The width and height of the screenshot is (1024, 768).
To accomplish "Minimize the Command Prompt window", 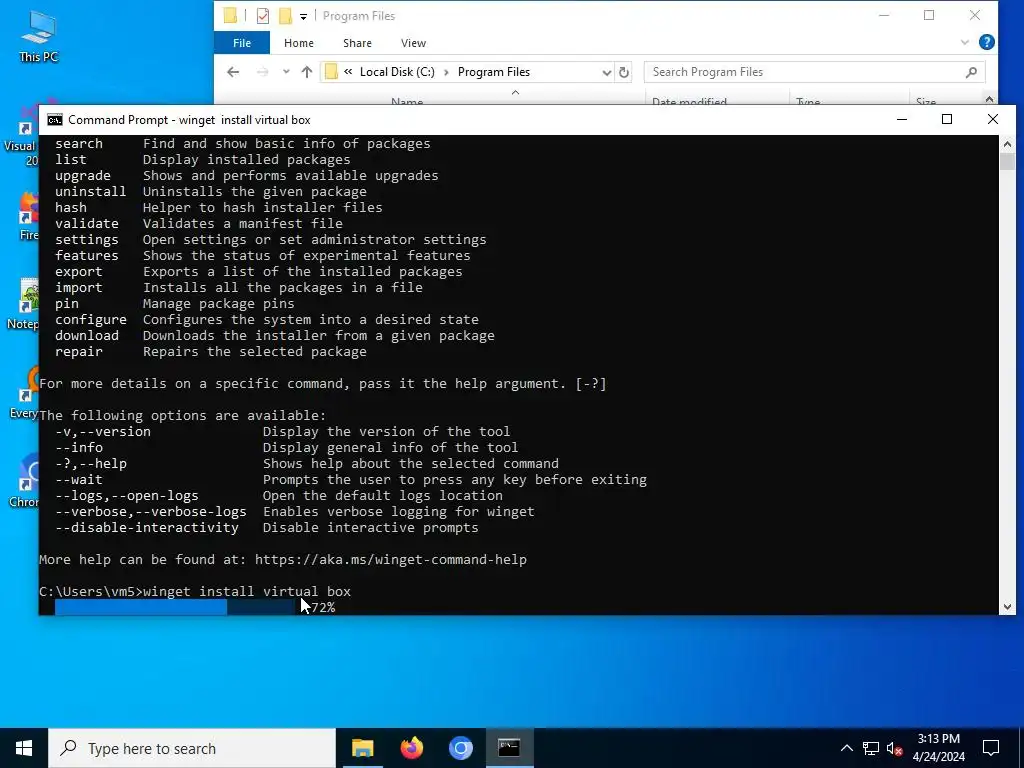I will click(x=902, y=120).
